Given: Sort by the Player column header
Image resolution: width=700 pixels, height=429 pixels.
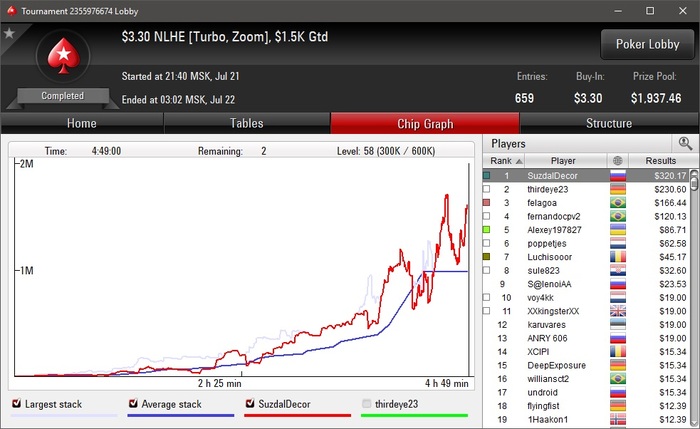Looking at the screenshot, I should pyautogui.click(x=565, y=161).
